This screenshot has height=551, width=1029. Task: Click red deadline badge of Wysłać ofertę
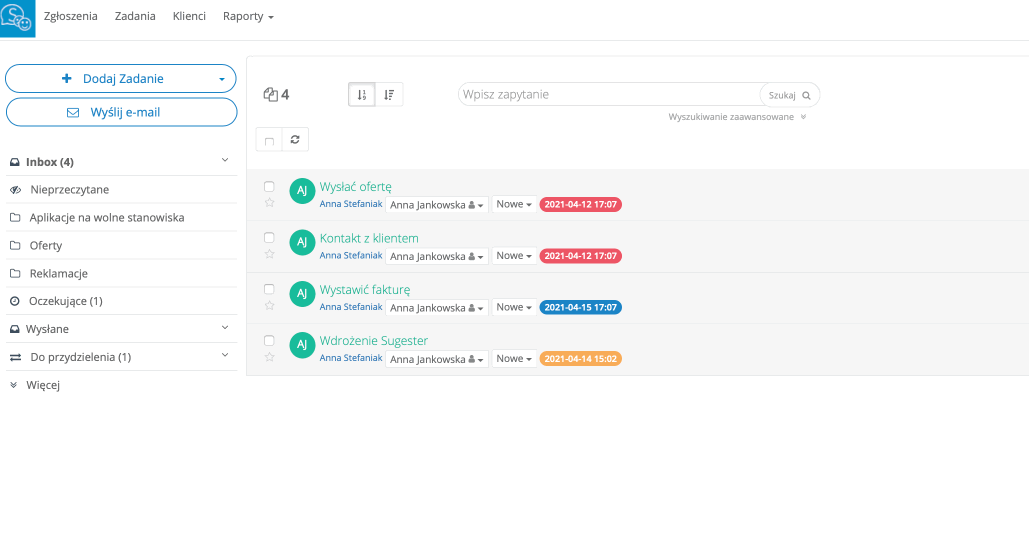(581, 205)
